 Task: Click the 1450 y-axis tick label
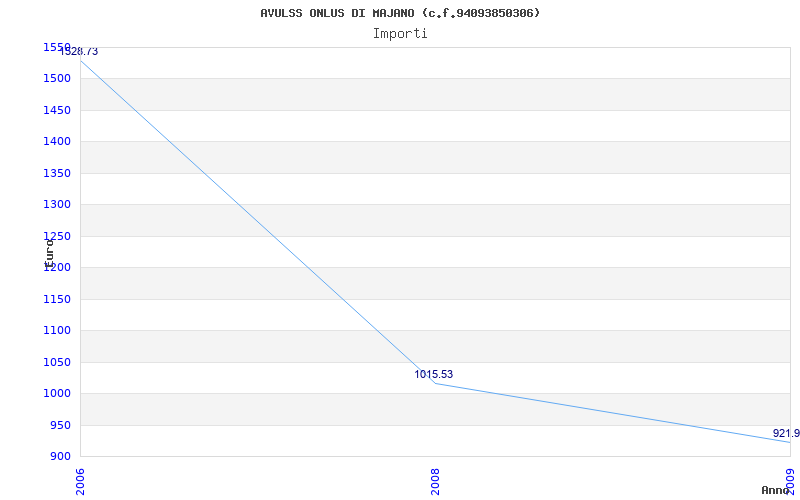57,110
